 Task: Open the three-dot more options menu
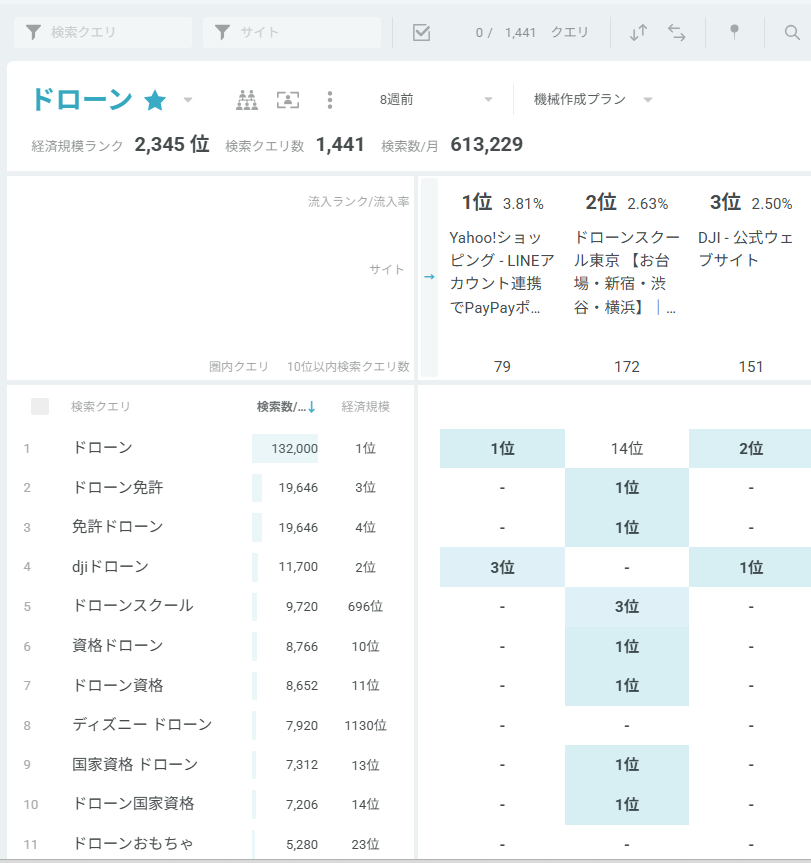click(330, 100)
